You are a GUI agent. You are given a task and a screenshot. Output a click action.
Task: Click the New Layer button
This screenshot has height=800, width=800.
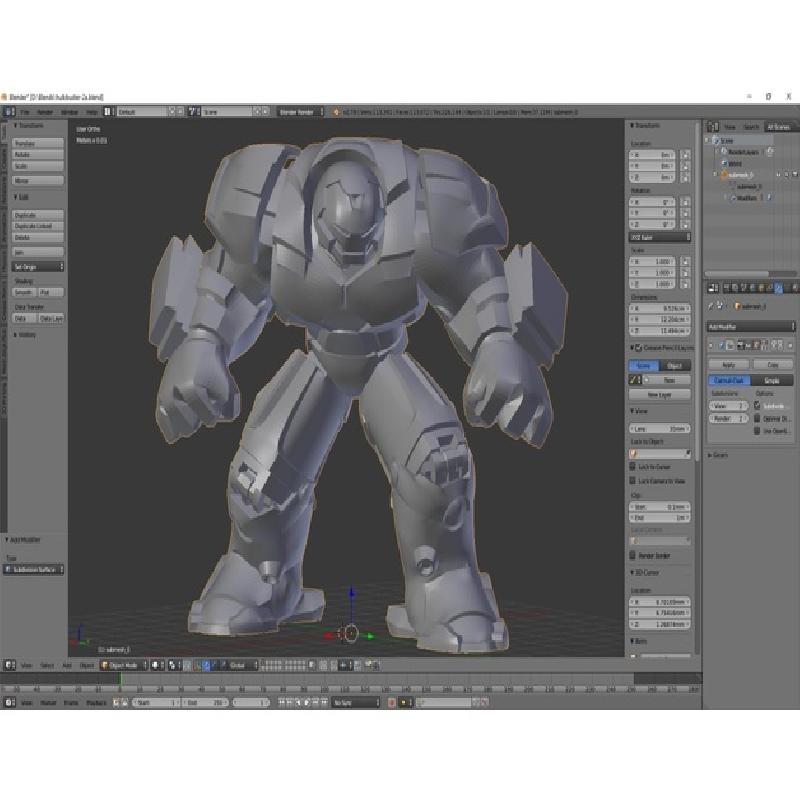point(660,394)
